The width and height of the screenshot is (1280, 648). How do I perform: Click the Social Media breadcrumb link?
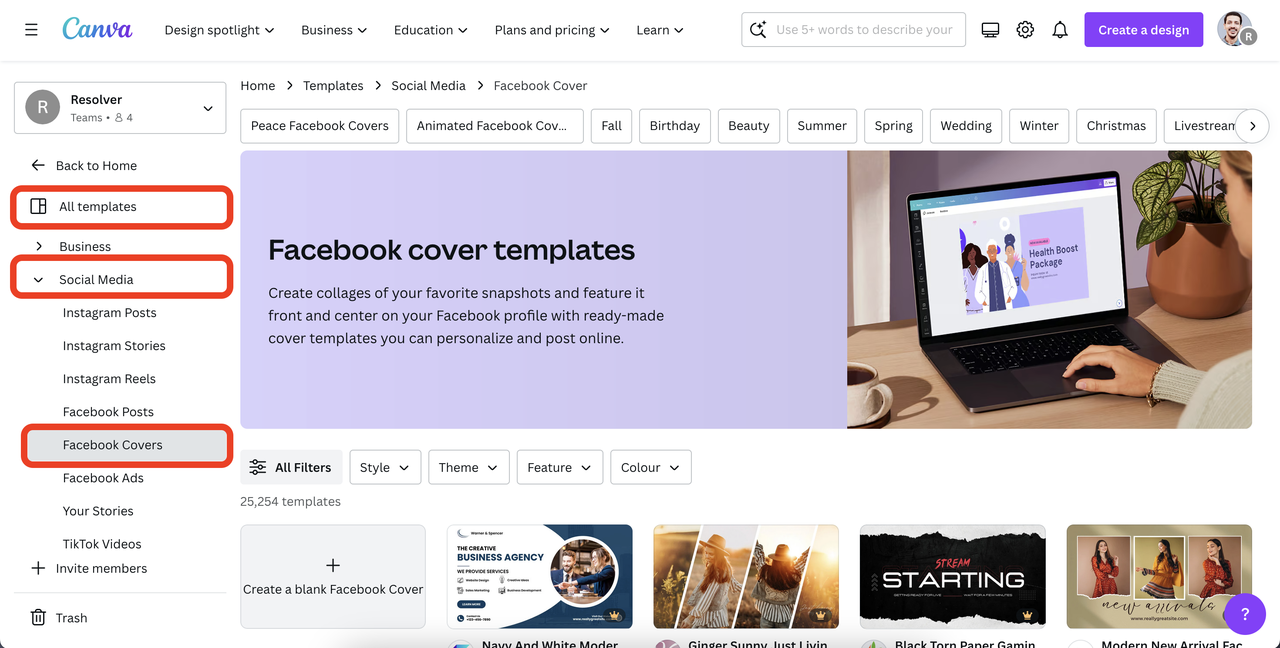click(428, 85)
